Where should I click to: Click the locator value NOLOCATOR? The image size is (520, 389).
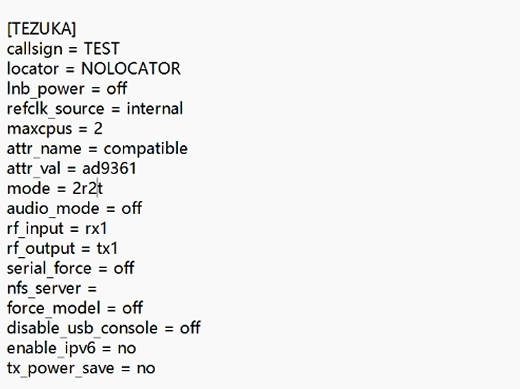tap(131, 69)
